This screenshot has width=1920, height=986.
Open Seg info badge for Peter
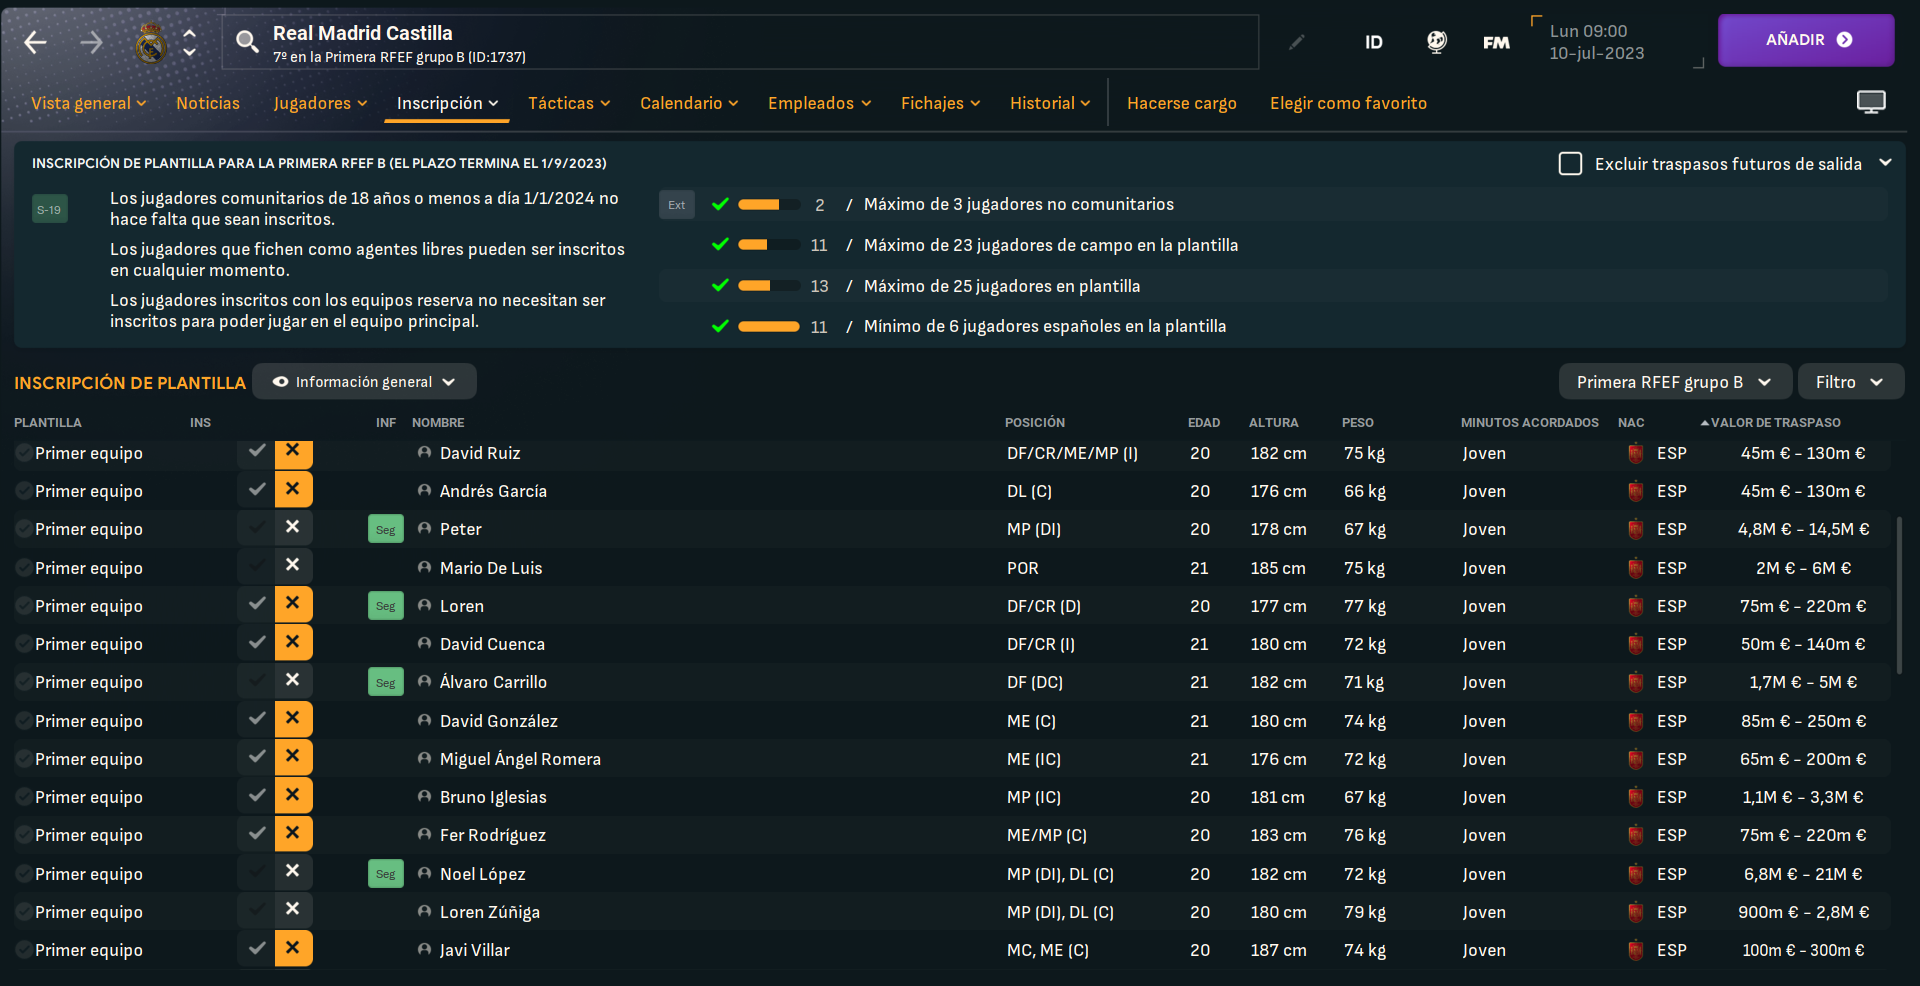pyautogui.click(x=386, y=529)
